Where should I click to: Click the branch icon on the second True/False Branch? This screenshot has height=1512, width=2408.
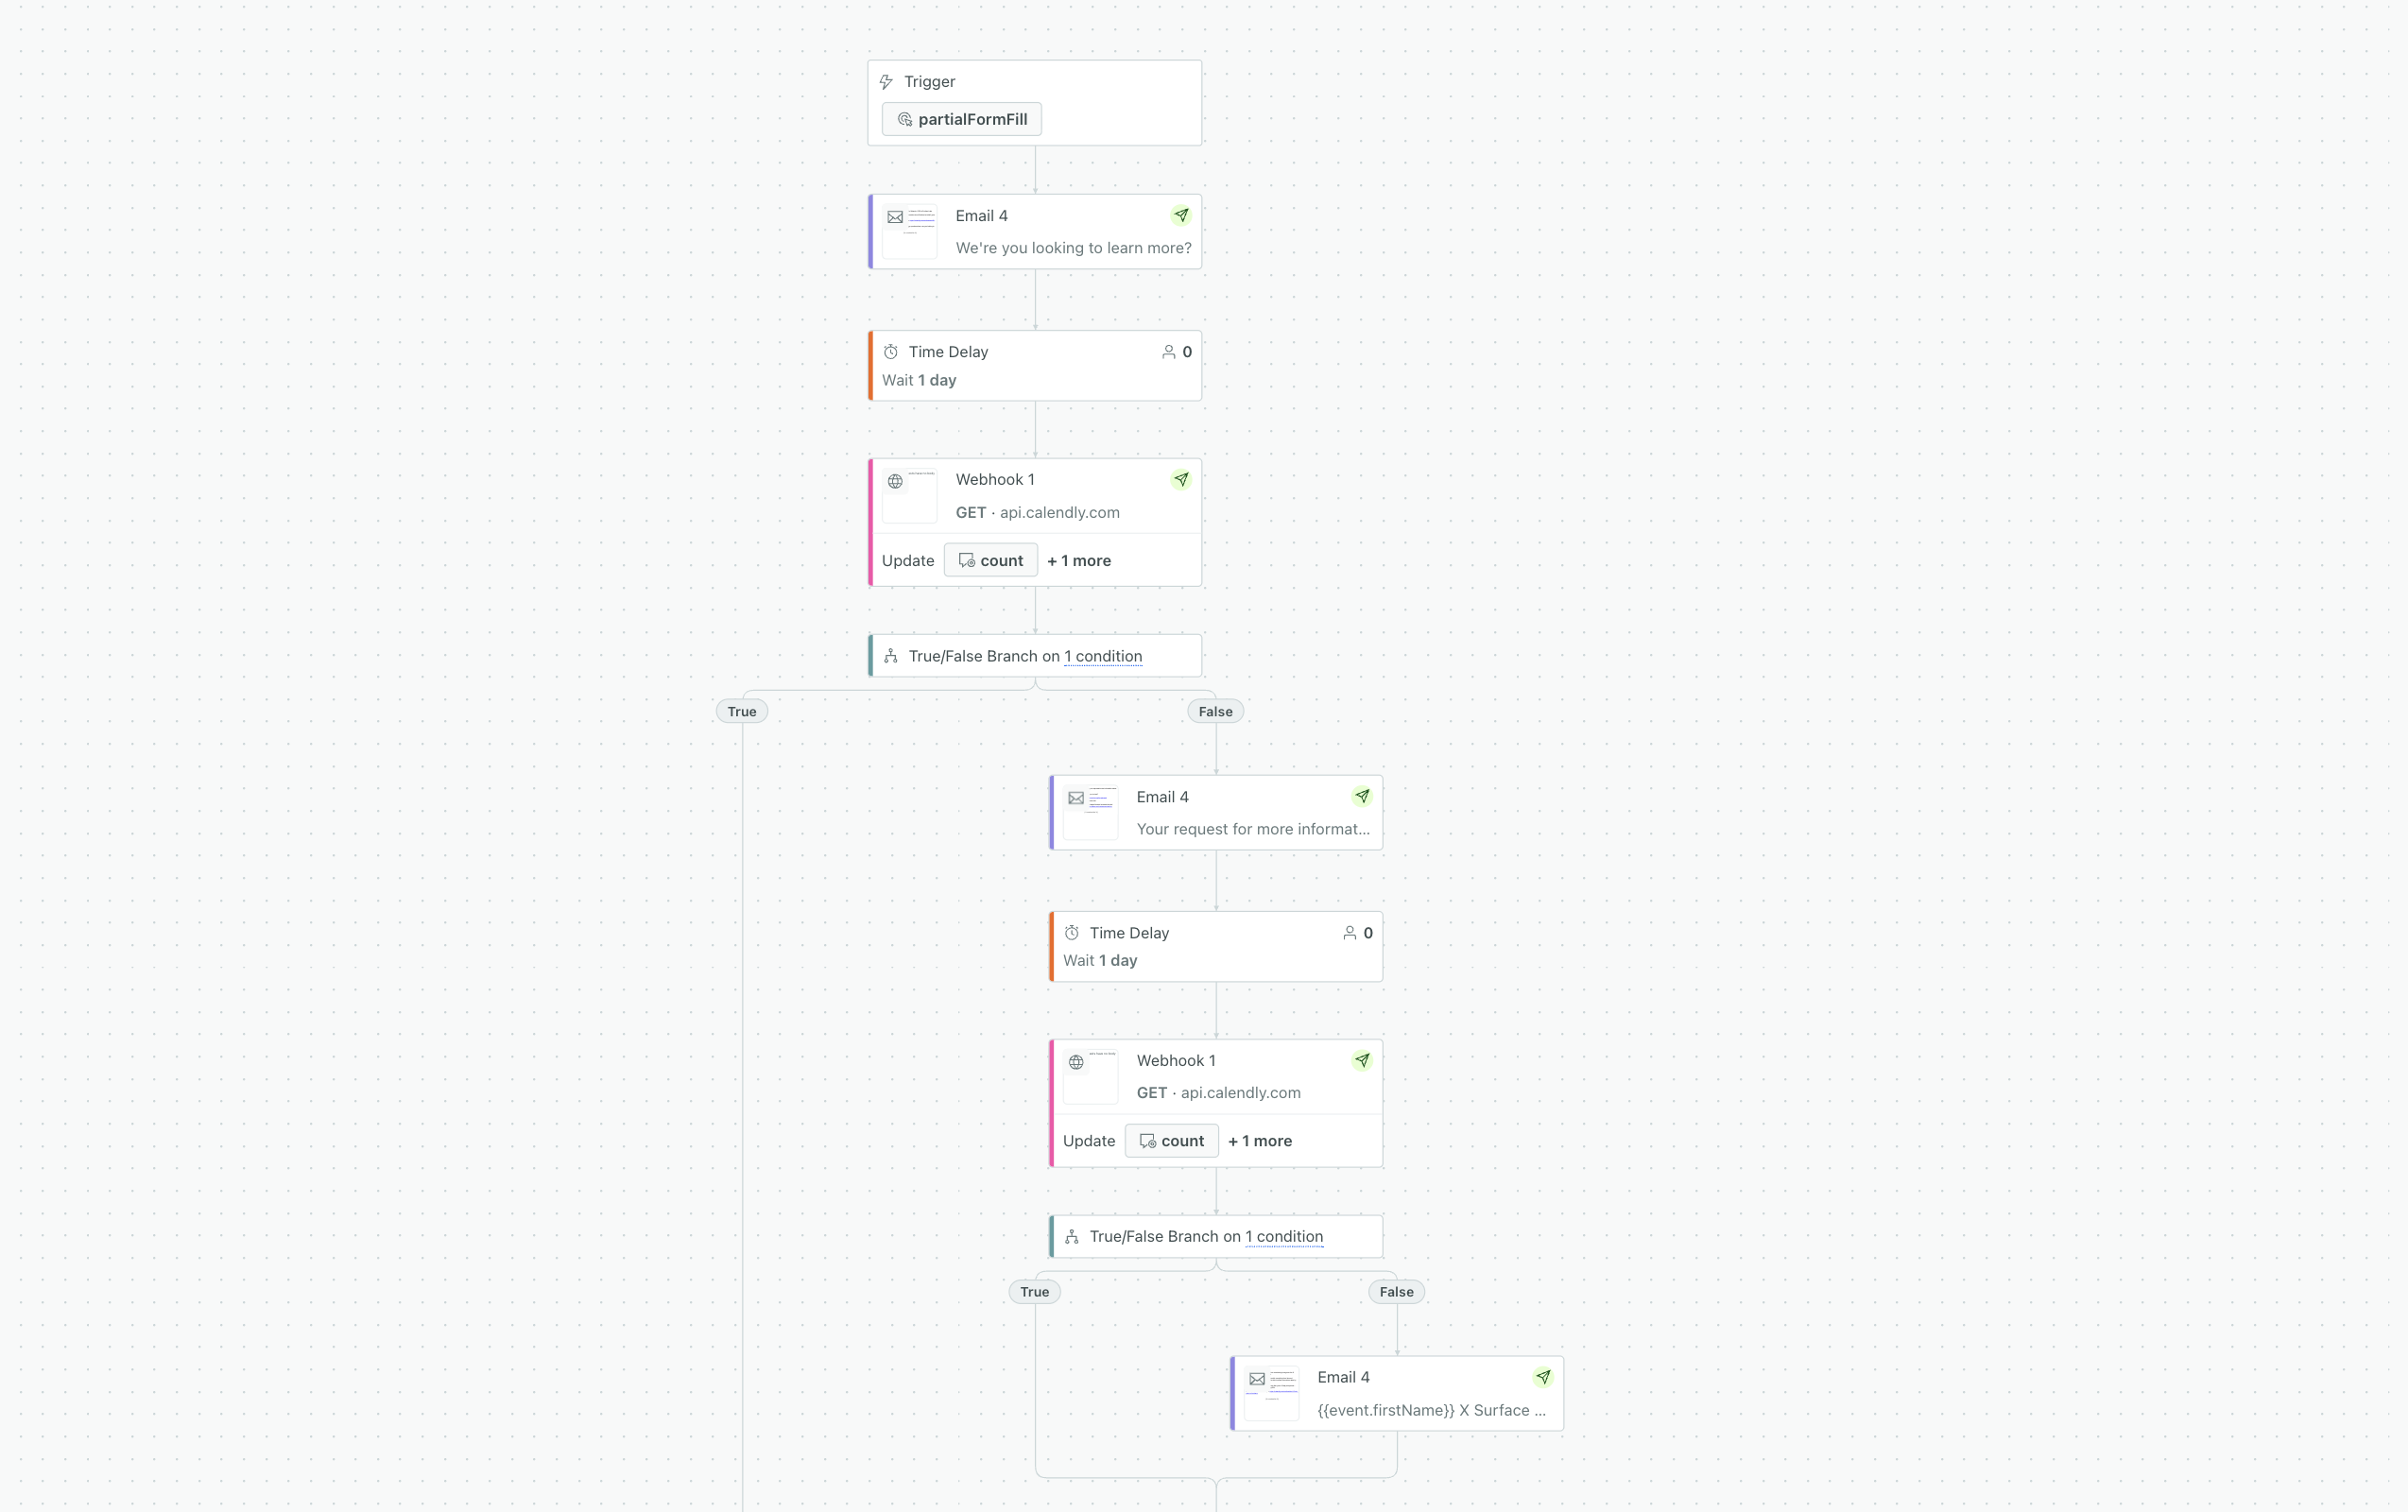click(1072, 1236)
